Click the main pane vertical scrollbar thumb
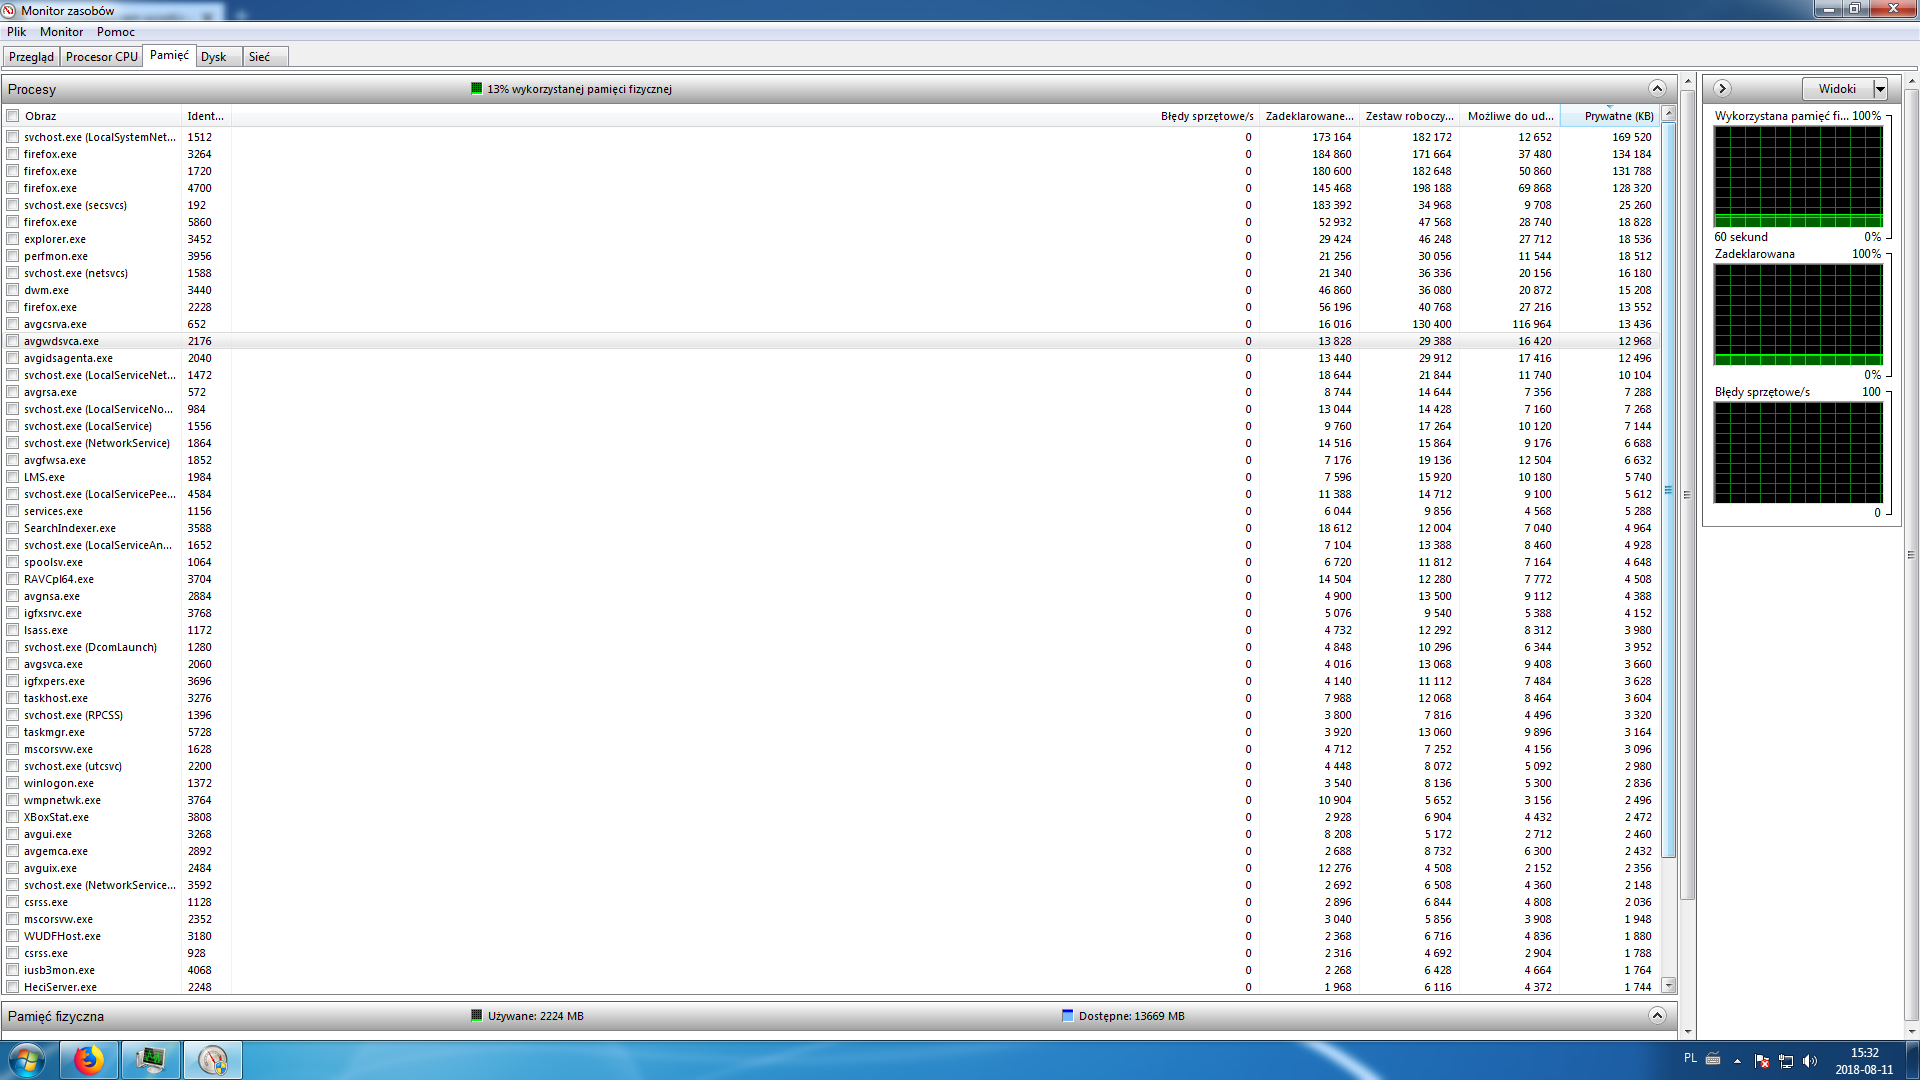The height and width of the screenshot is (1080, 1920). click(1688, 494)
